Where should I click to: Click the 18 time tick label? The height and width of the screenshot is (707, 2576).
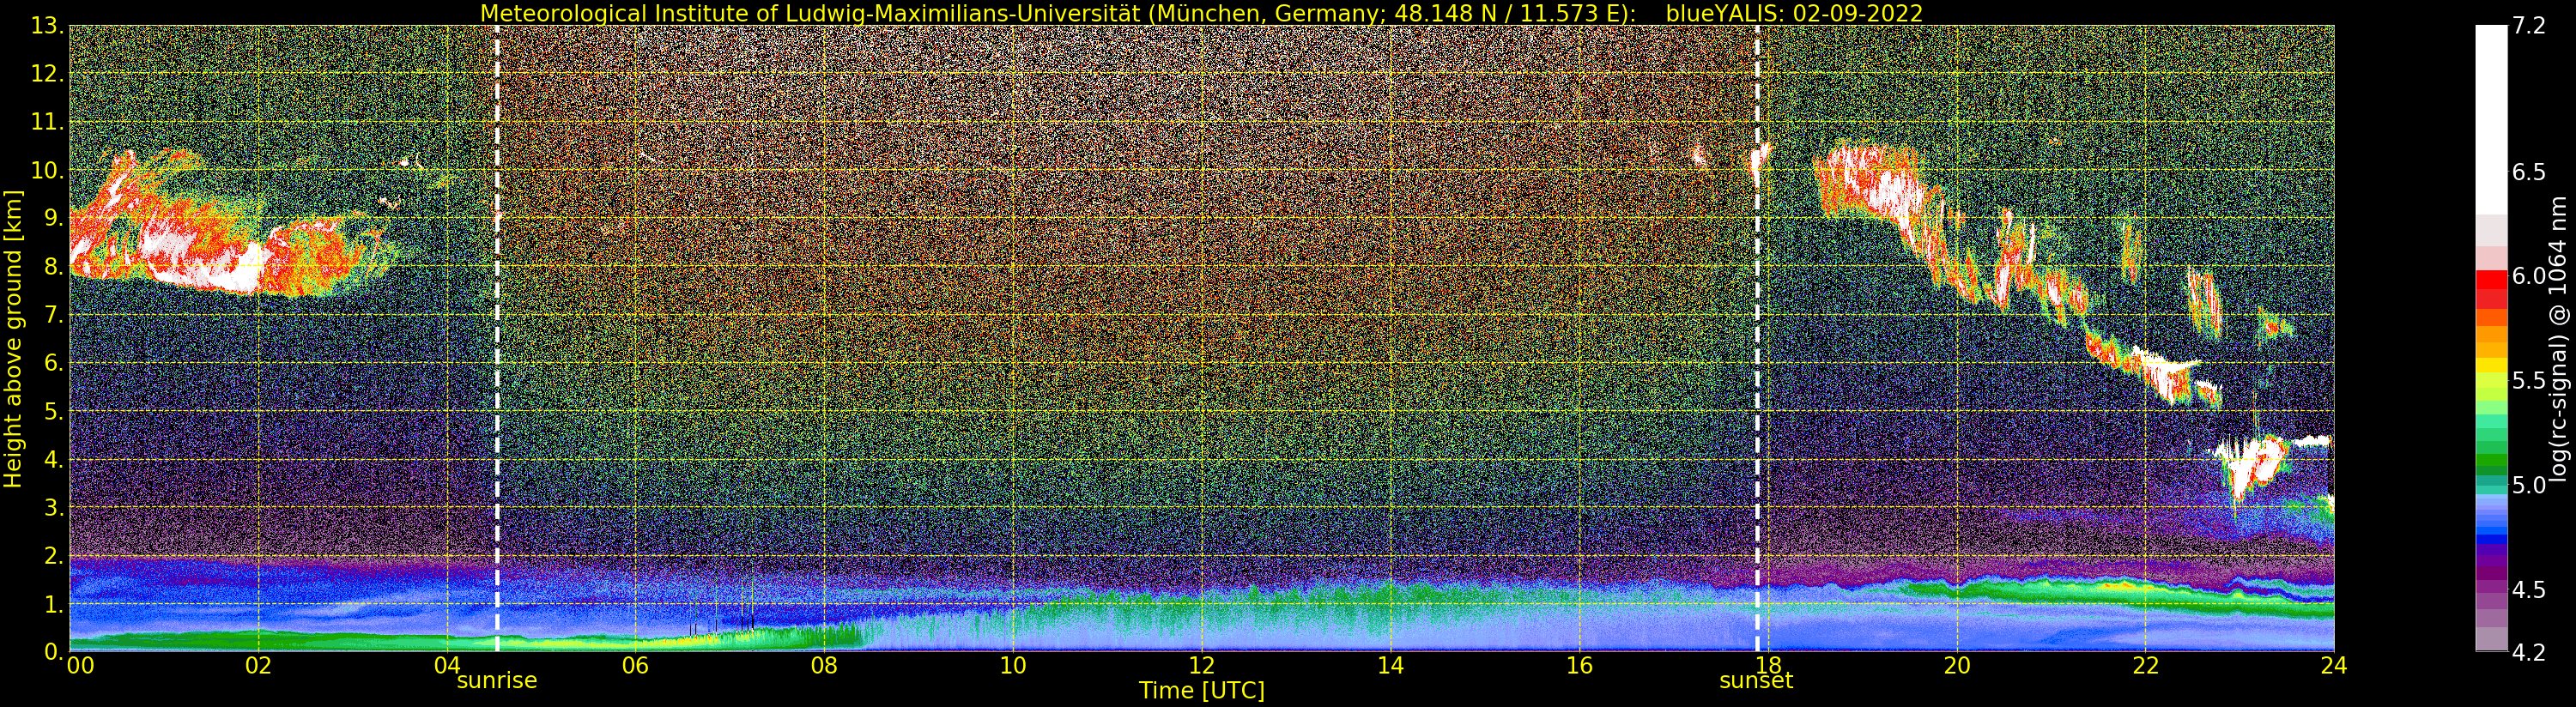(x=1768, y=665)
